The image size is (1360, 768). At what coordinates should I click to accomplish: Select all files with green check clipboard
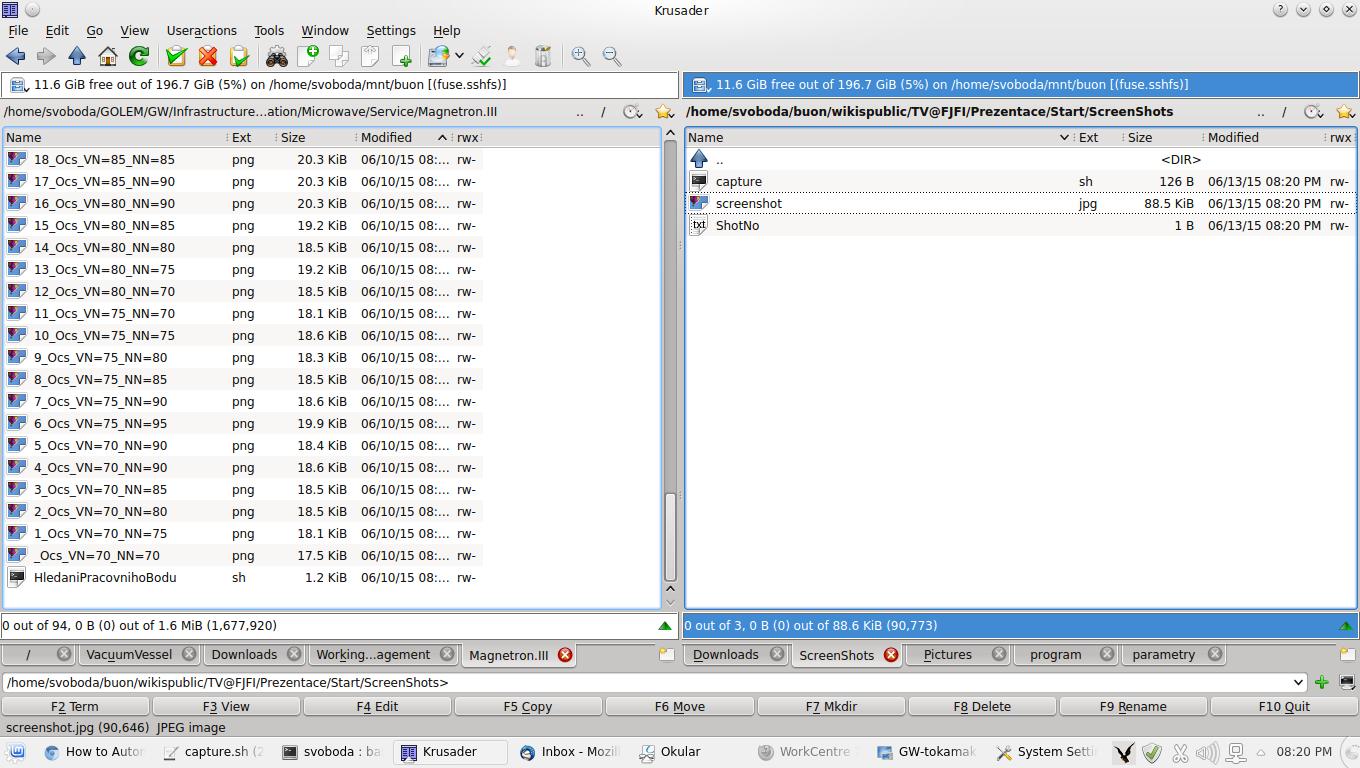177,57
